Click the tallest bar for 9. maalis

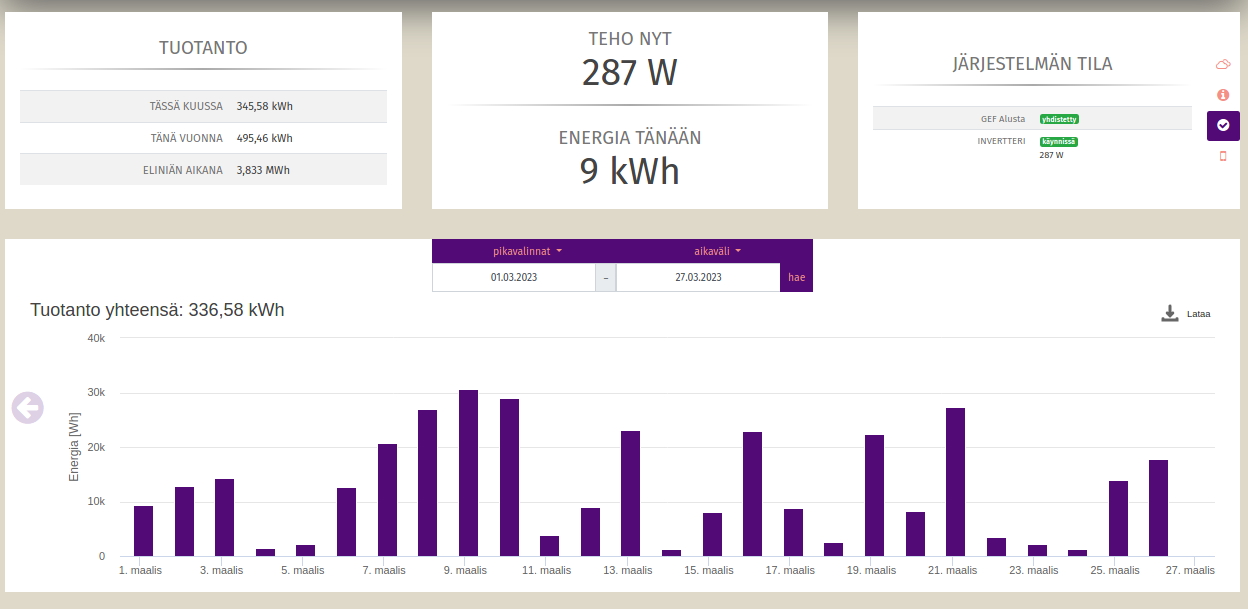pos(468,473)
